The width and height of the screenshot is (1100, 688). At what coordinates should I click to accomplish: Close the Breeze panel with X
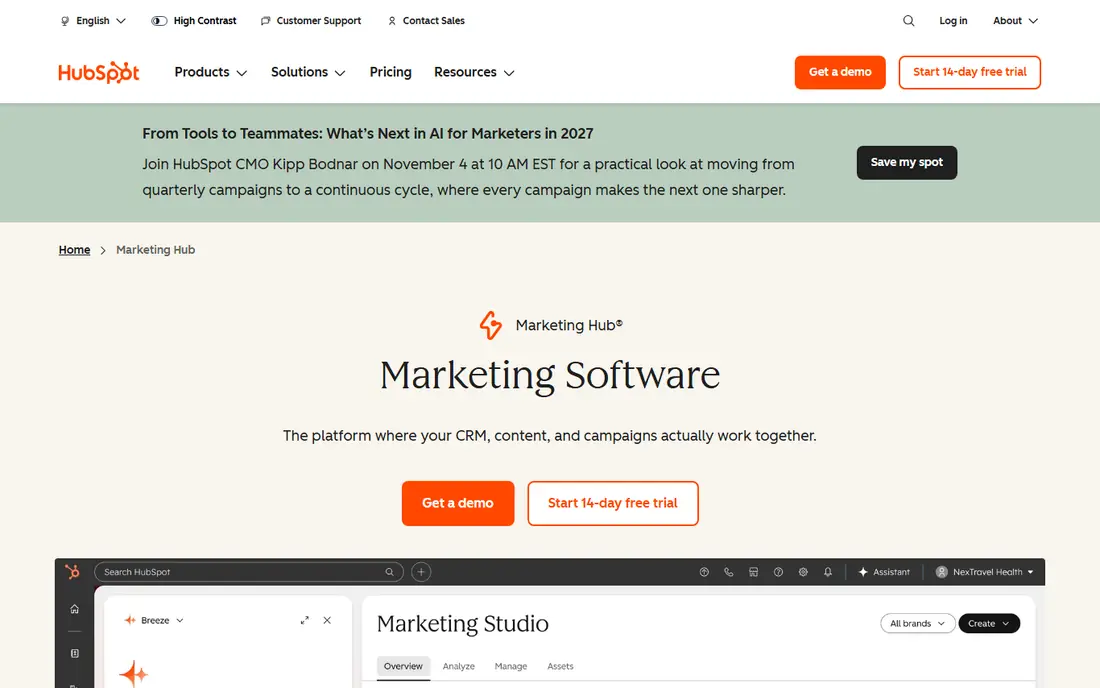tap(327, 620)
